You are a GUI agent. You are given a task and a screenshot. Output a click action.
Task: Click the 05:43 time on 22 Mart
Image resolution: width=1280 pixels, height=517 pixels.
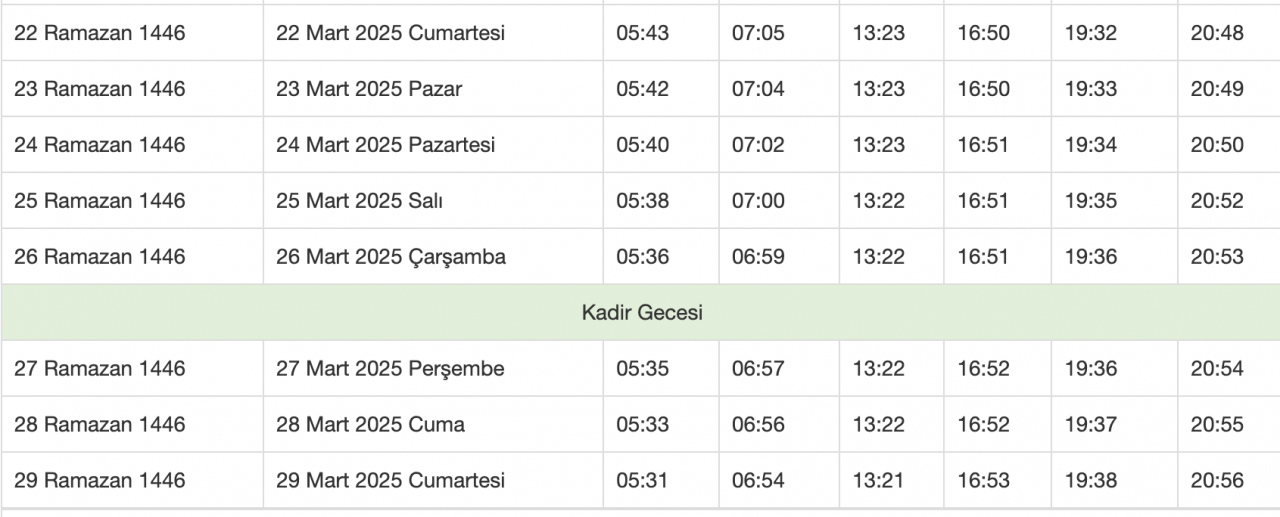[642, 33]
